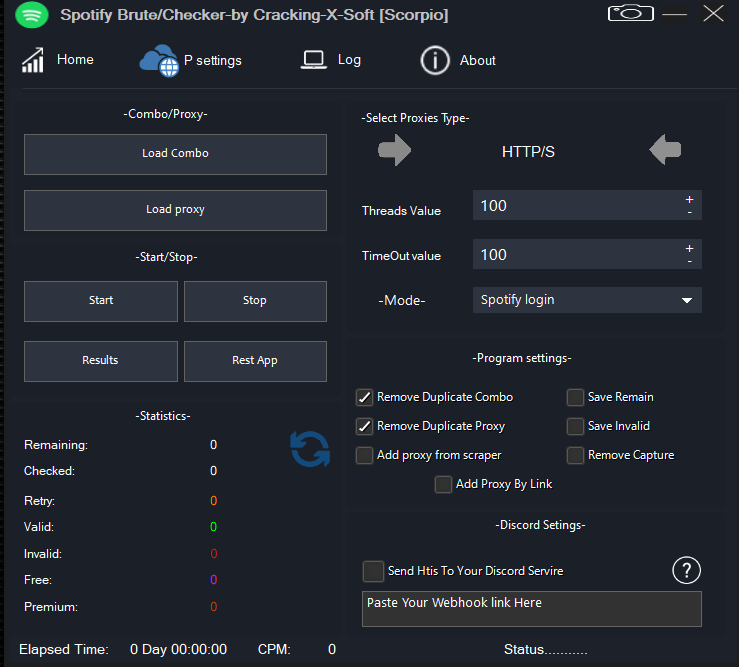Decrease TimeOut value with minus
The image size is (739, 667).
[x=689, y=262]
